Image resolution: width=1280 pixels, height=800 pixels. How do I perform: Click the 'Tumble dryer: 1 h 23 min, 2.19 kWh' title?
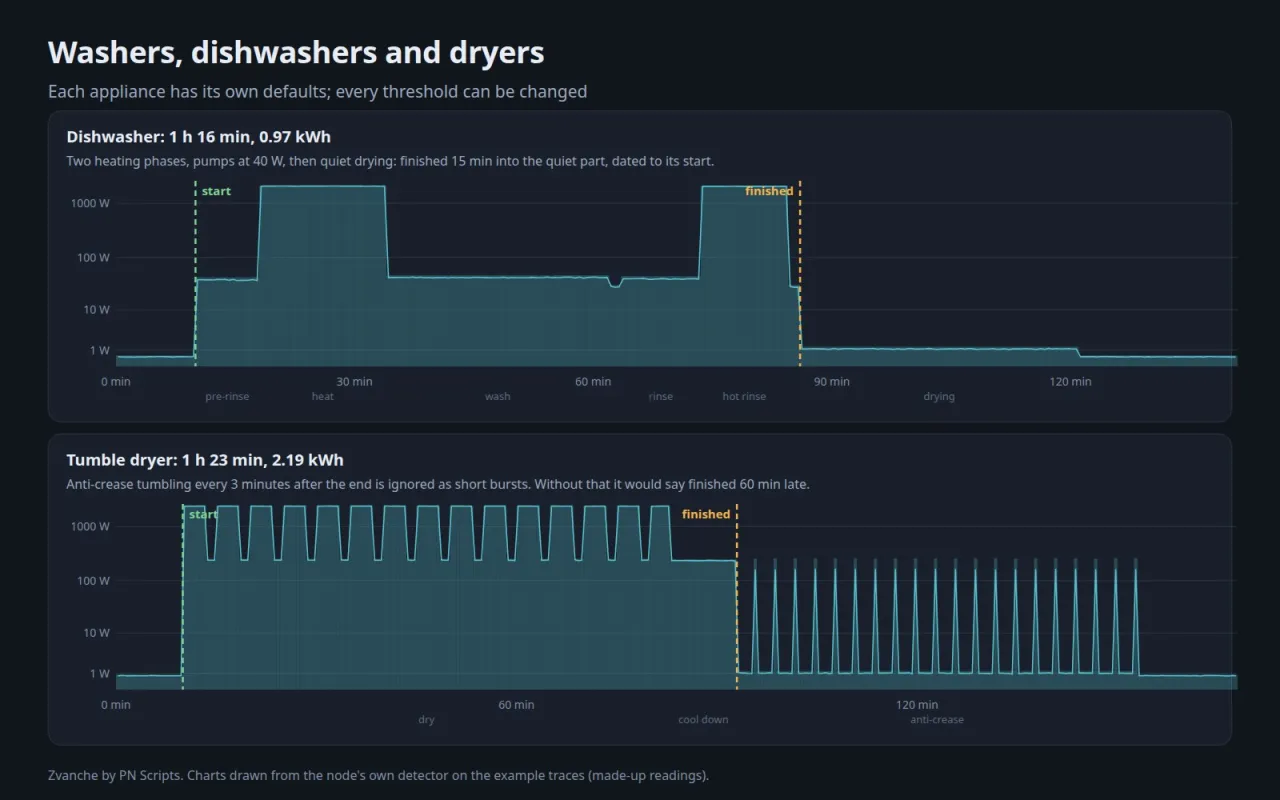coord(205,460)
